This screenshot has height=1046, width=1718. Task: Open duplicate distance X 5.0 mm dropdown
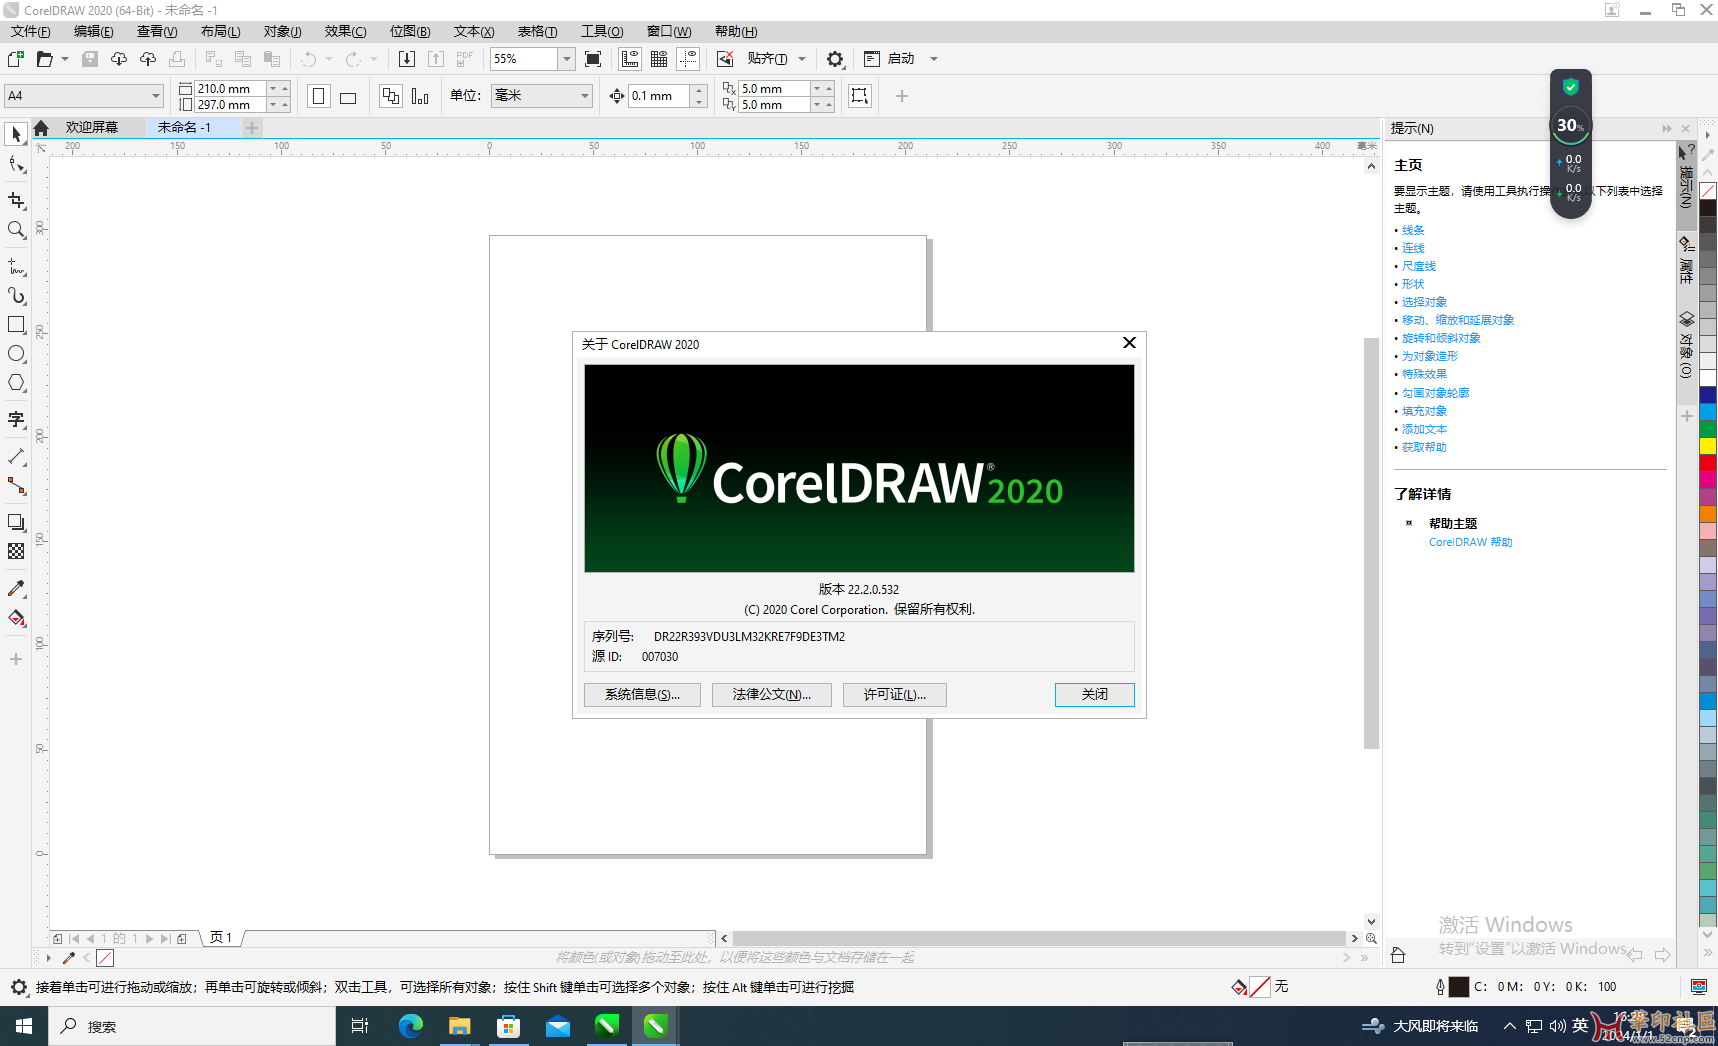pos(817,88)
